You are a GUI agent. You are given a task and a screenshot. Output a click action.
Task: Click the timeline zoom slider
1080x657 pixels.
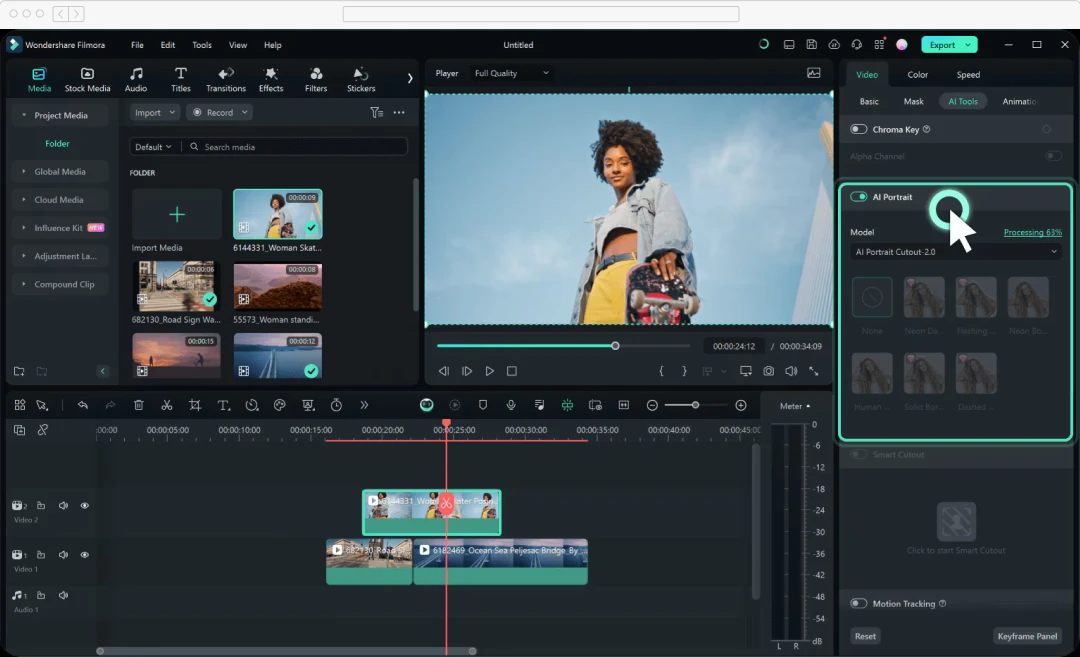tap(696, 405)
